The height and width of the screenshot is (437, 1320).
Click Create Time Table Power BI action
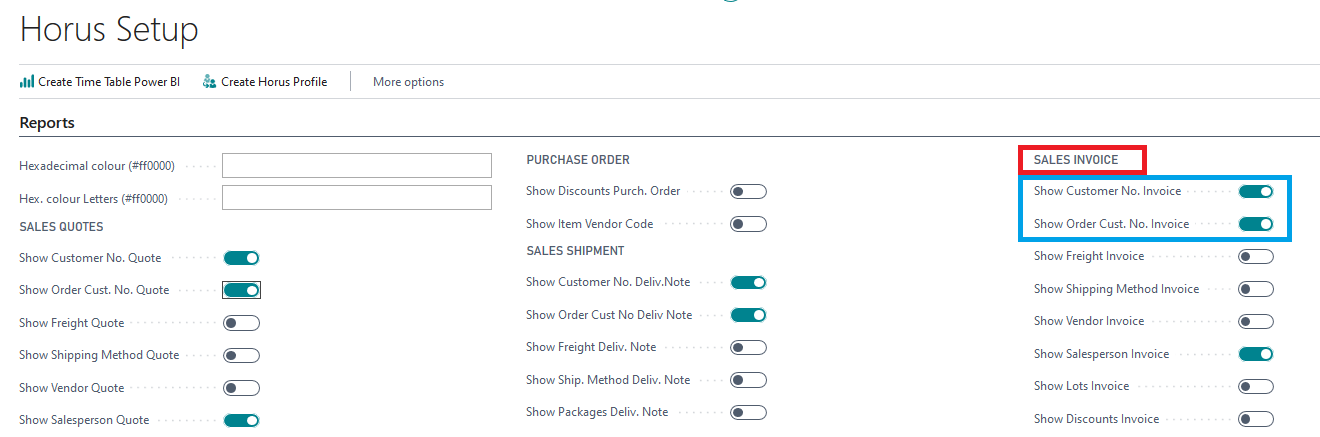coord(100,82)
